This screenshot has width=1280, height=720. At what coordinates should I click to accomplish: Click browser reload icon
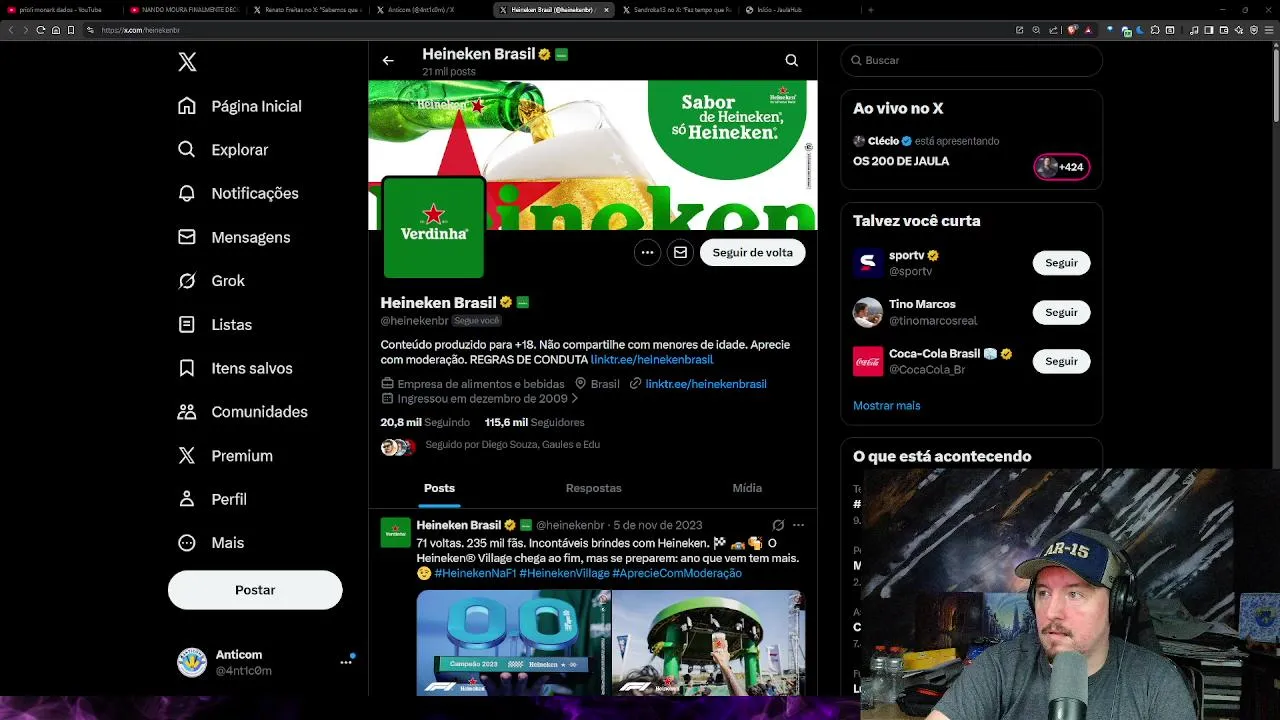(40, 30)
